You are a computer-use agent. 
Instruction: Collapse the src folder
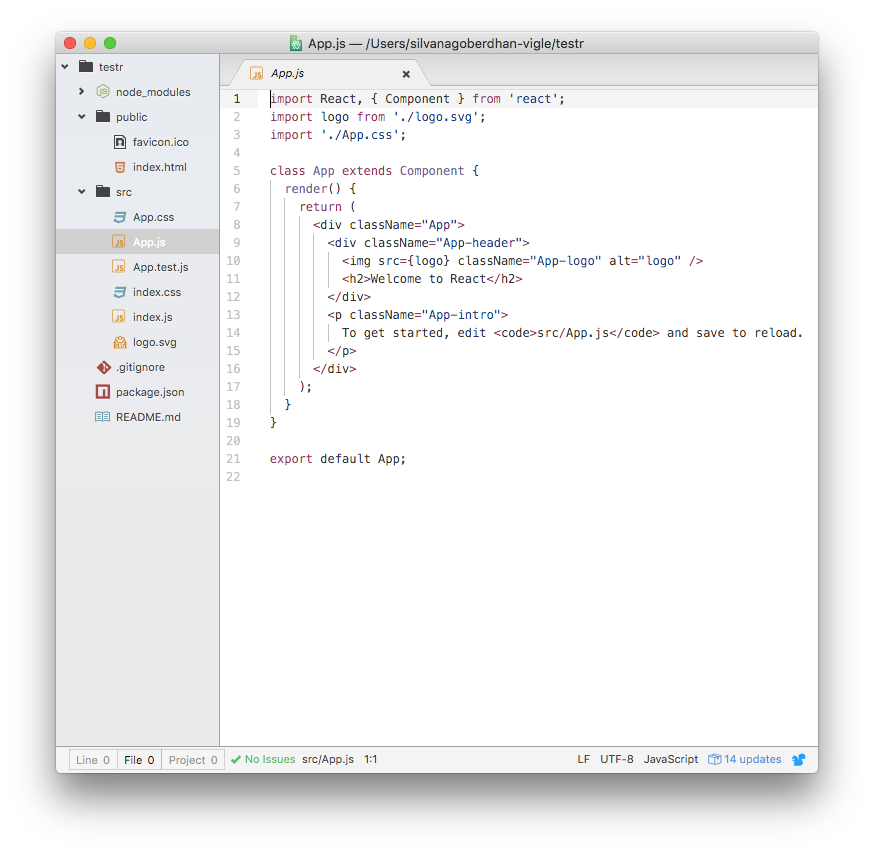point(82,191)
